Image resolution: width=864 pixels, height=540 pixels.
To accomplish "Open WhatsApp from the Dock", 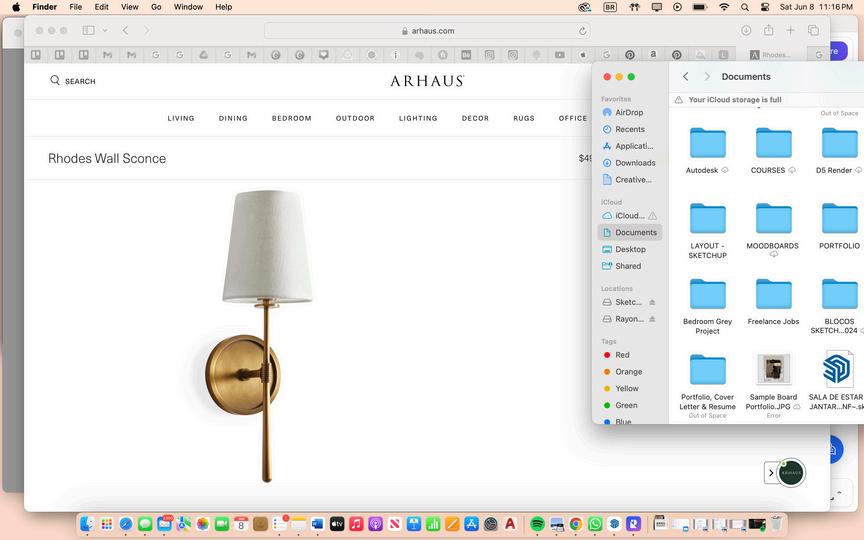I will tap(595, 524).
